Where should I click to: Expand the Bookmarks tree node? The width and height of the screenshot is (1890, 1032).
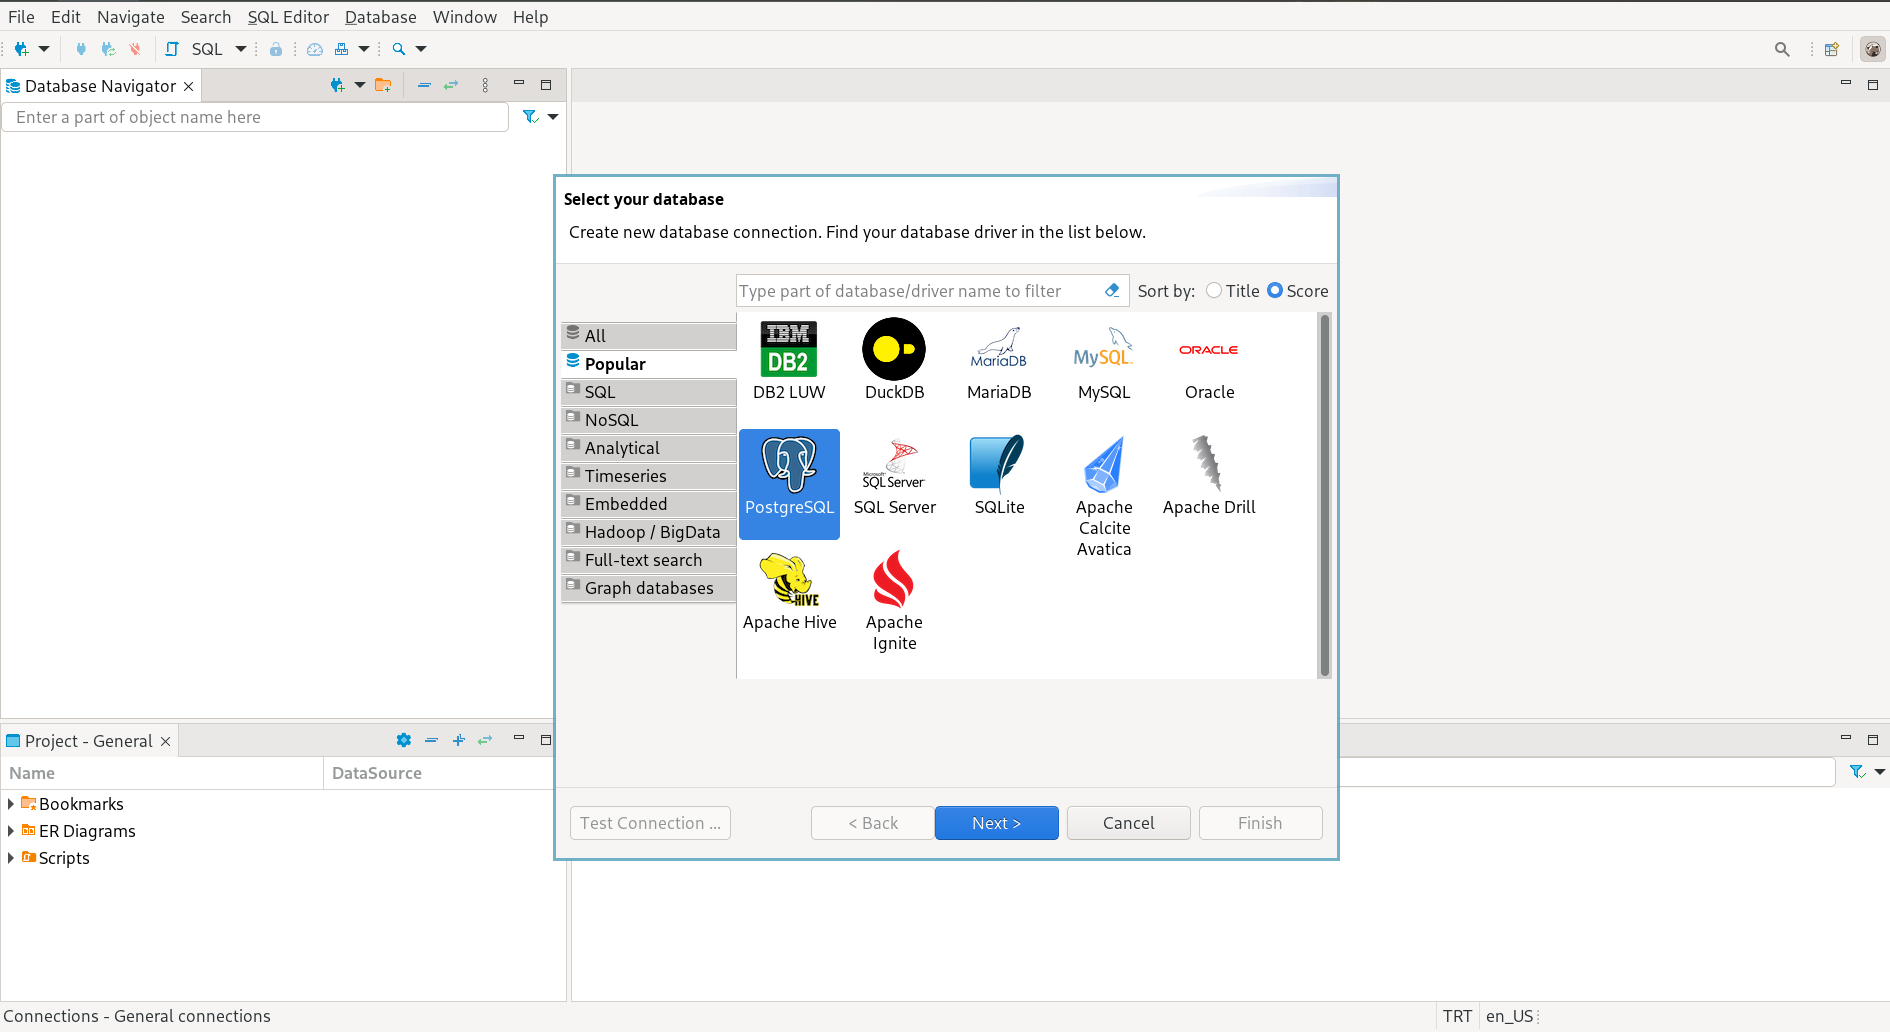(11, 804)
